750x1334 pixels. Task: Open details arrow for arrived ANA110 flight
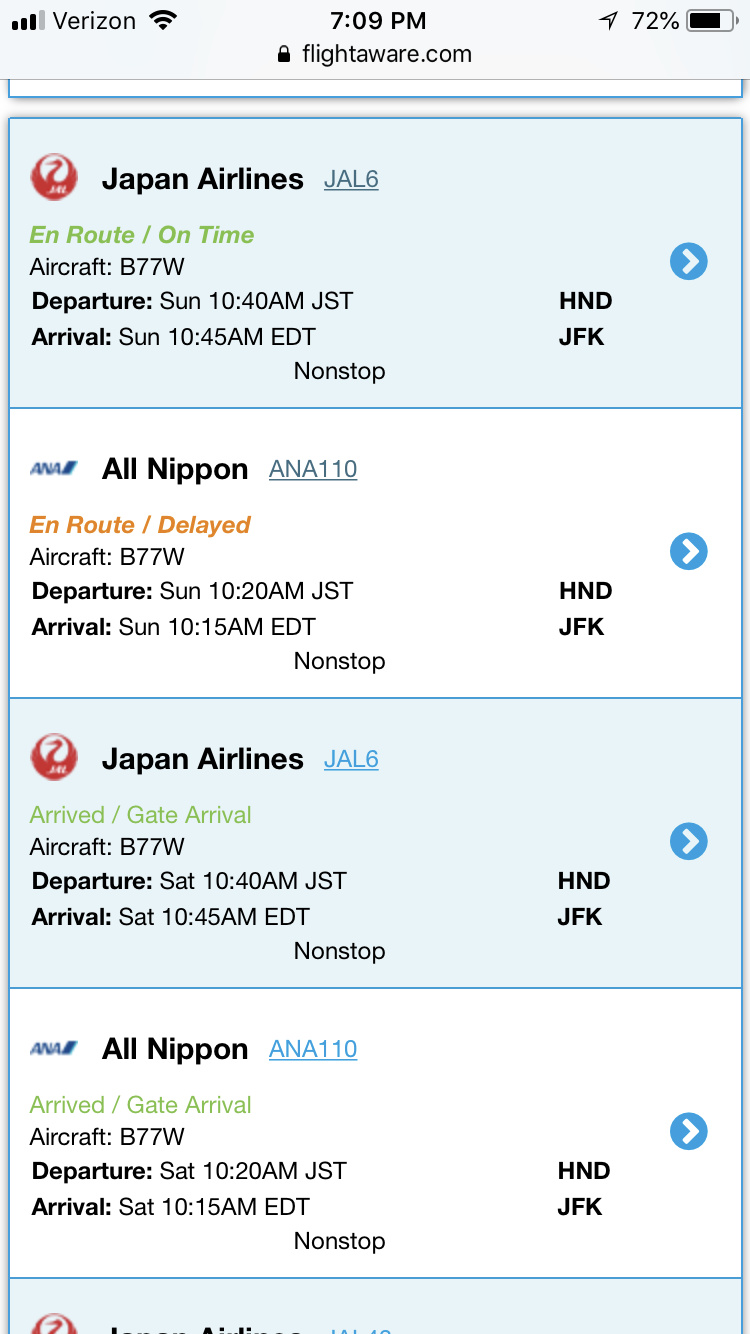688,1131
